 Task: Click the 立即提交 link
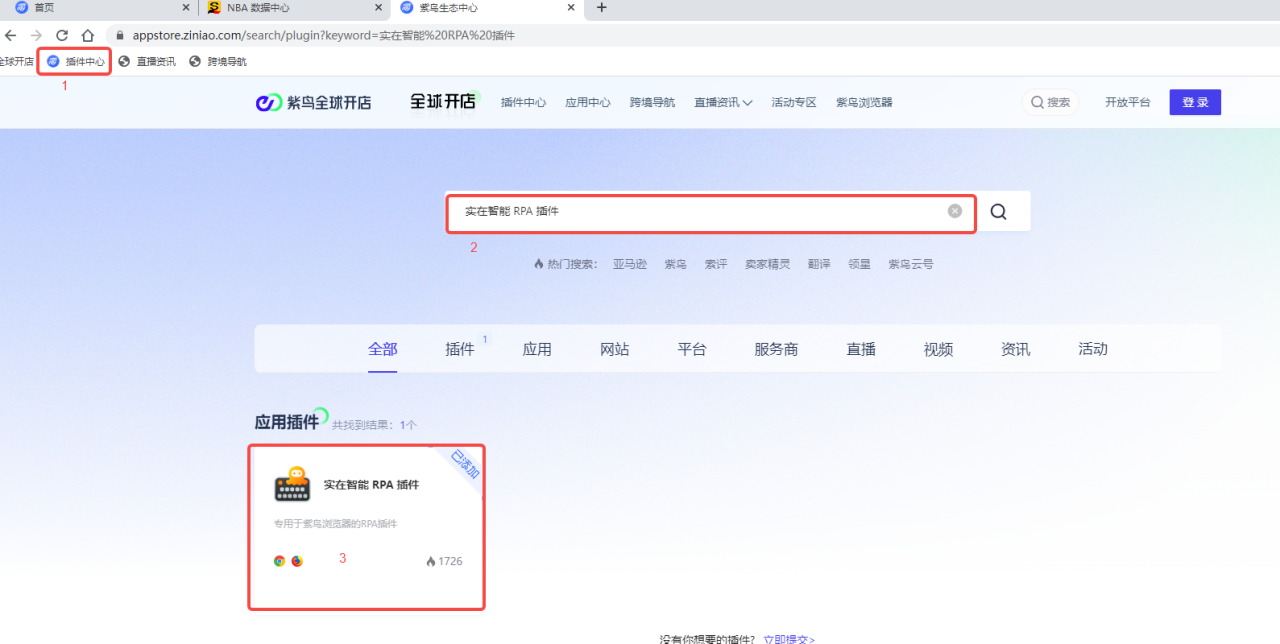coord(789,639)
